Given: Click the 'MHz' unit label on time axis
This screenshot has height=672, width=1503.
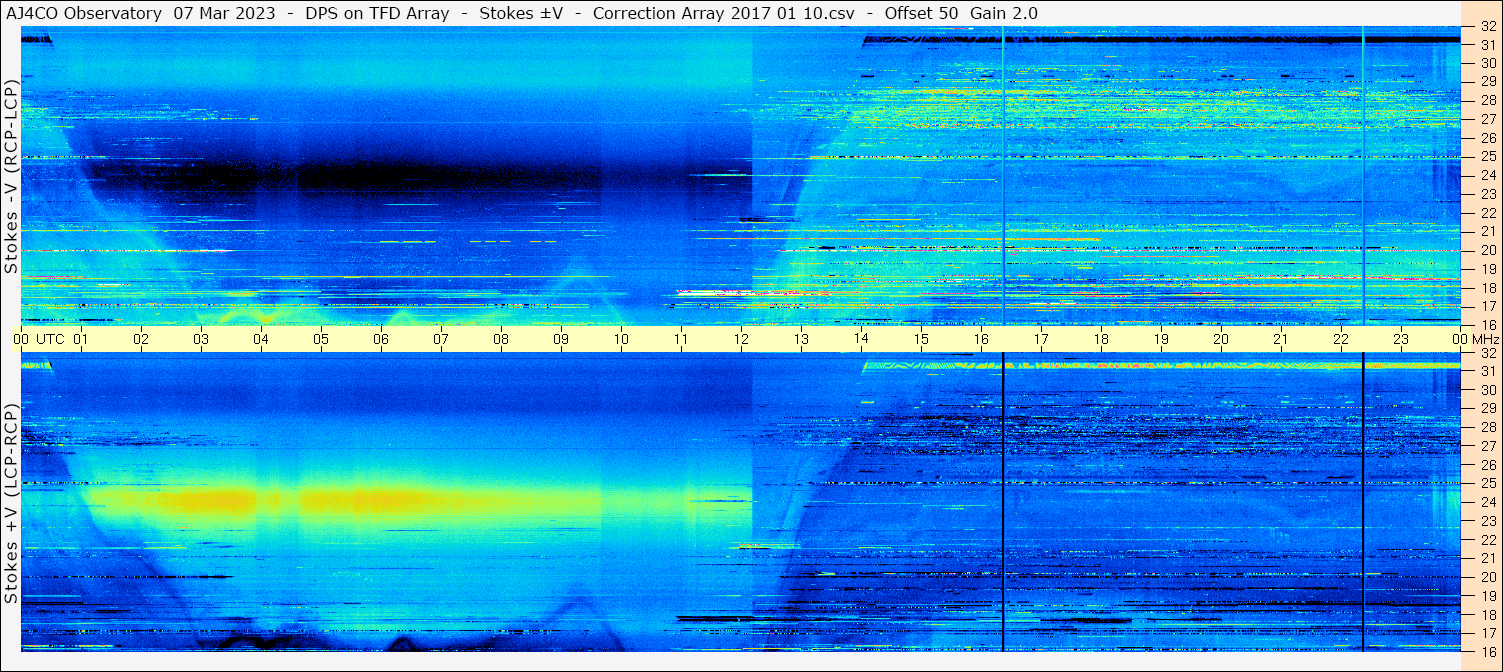Looking at the screenshot, I should [1485, 339].
